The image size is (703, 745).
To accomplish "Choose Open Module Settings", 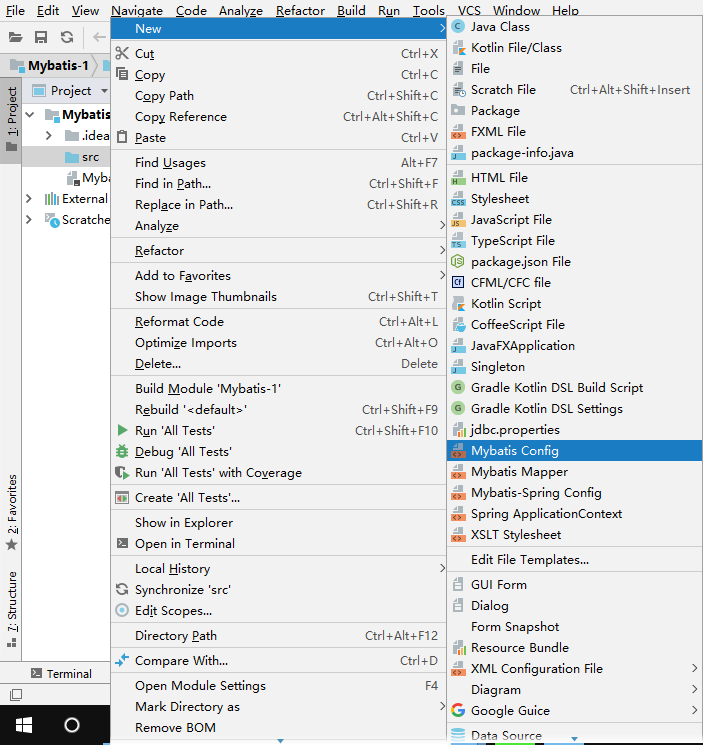I will (x=278, y=686).
